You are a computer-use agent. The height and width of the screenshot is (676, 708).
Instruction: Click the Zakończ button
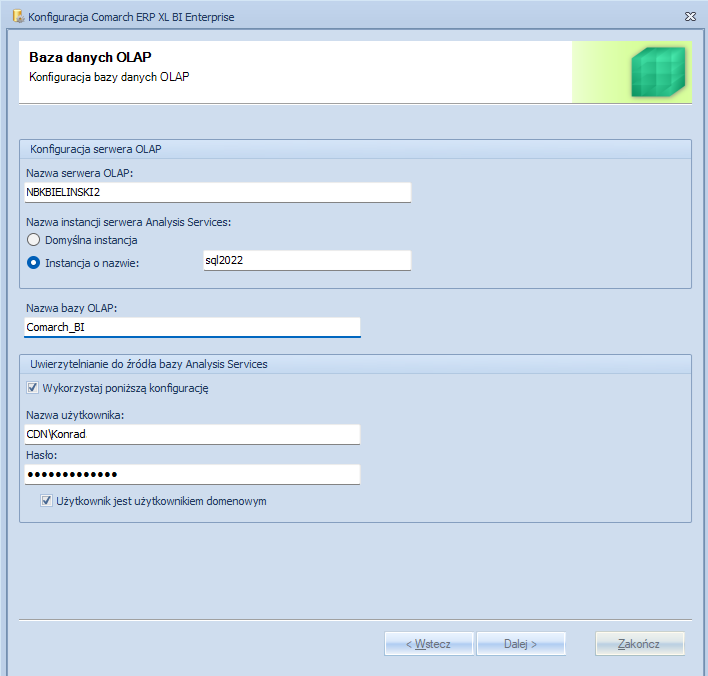(639, 643)
